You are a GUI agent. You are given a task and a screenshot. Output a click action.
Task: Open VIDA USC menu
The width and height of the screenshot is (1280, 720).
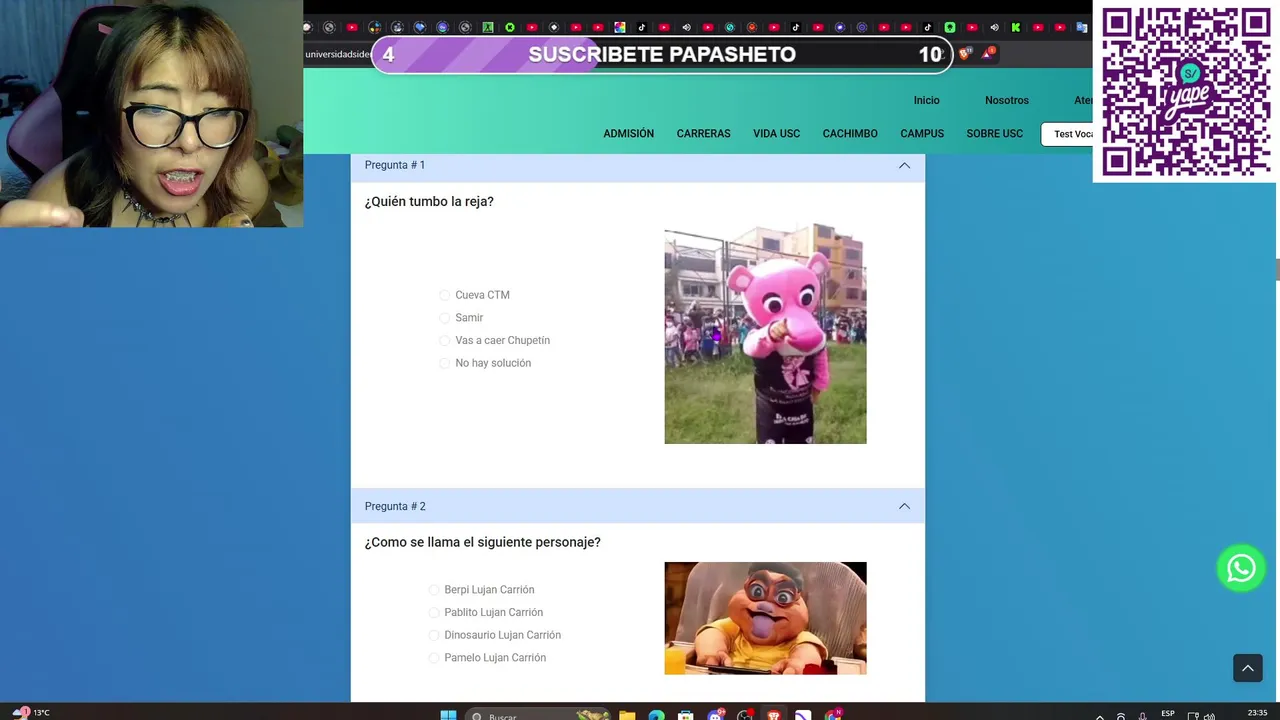click(x=776, y=134)
